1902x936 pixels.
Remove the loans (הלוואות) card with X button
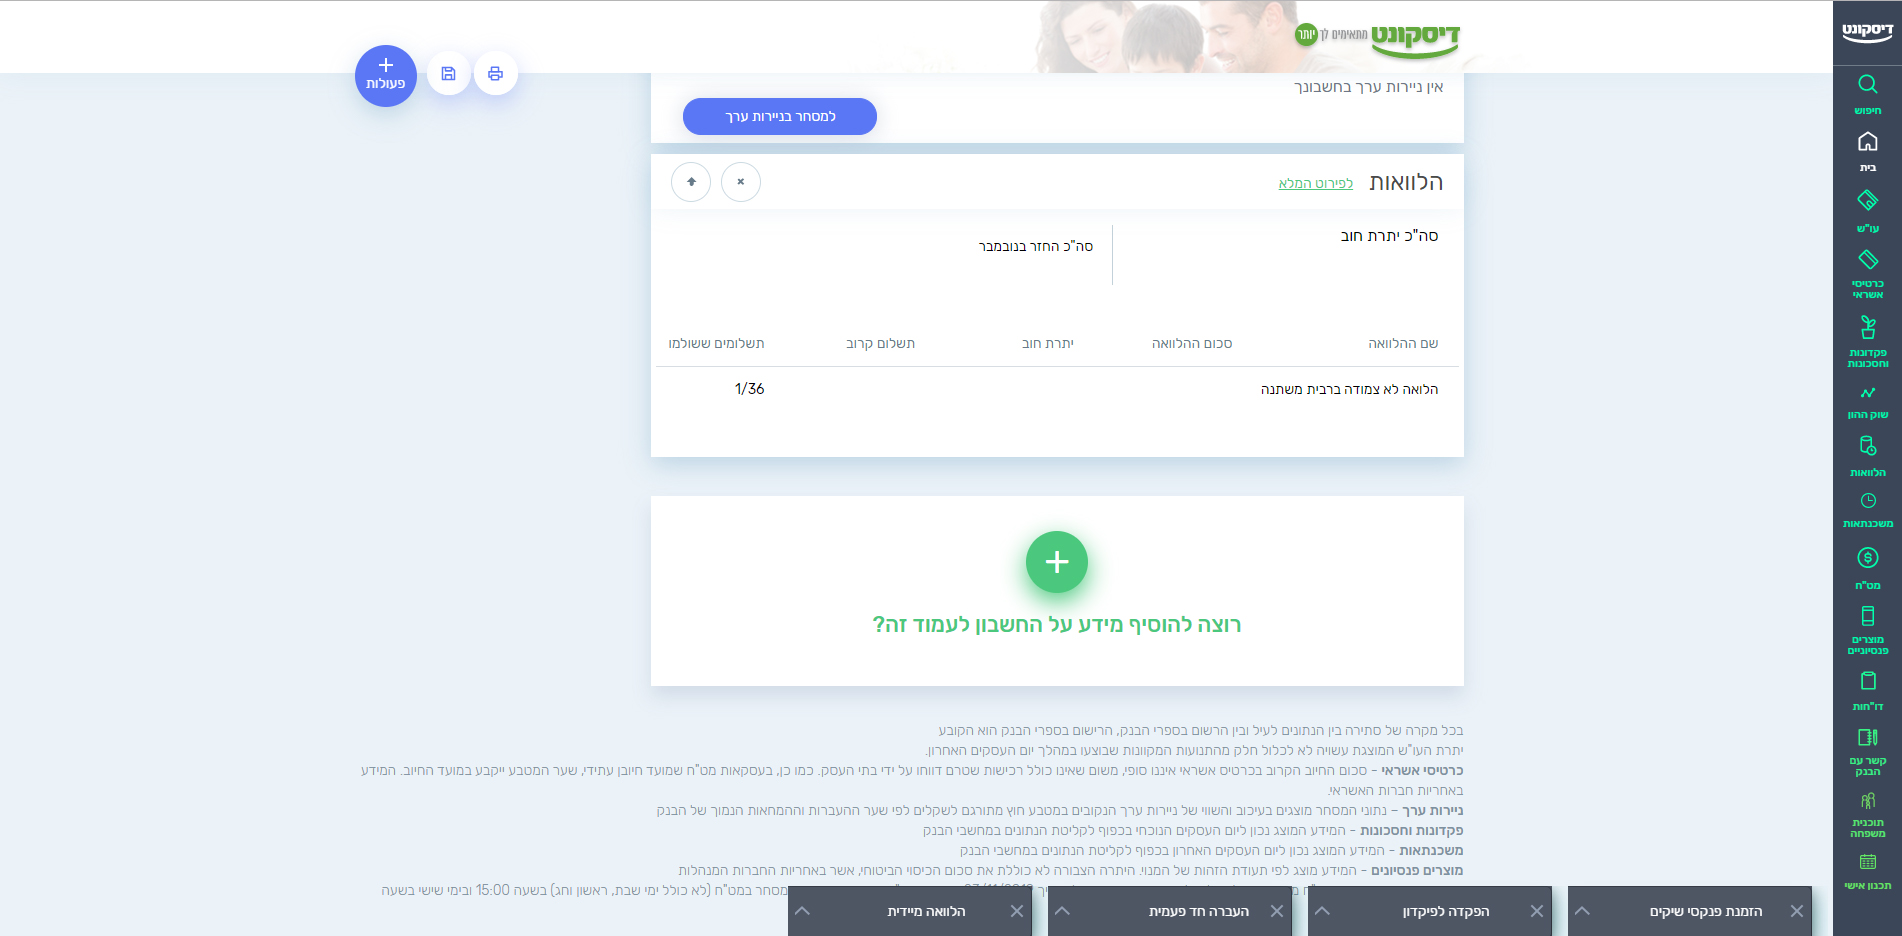[741, 182]
